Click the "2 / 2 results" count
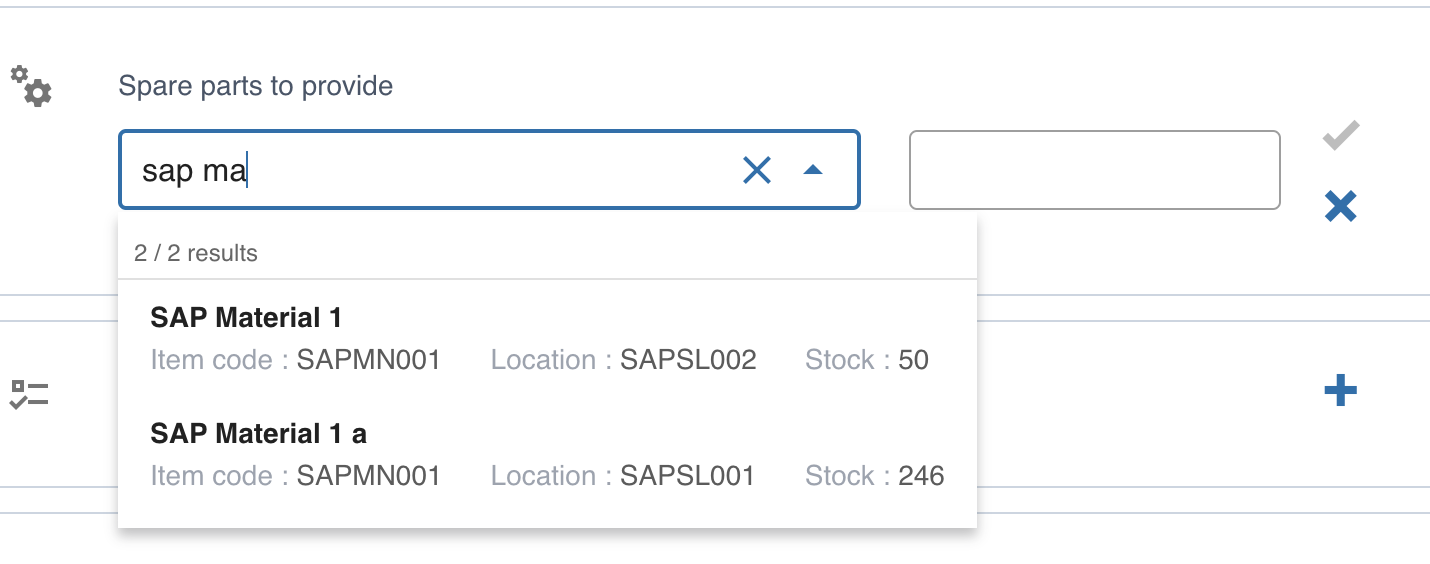The height and width of the screenshot is (564, 1430). click(x=196, y=253)
